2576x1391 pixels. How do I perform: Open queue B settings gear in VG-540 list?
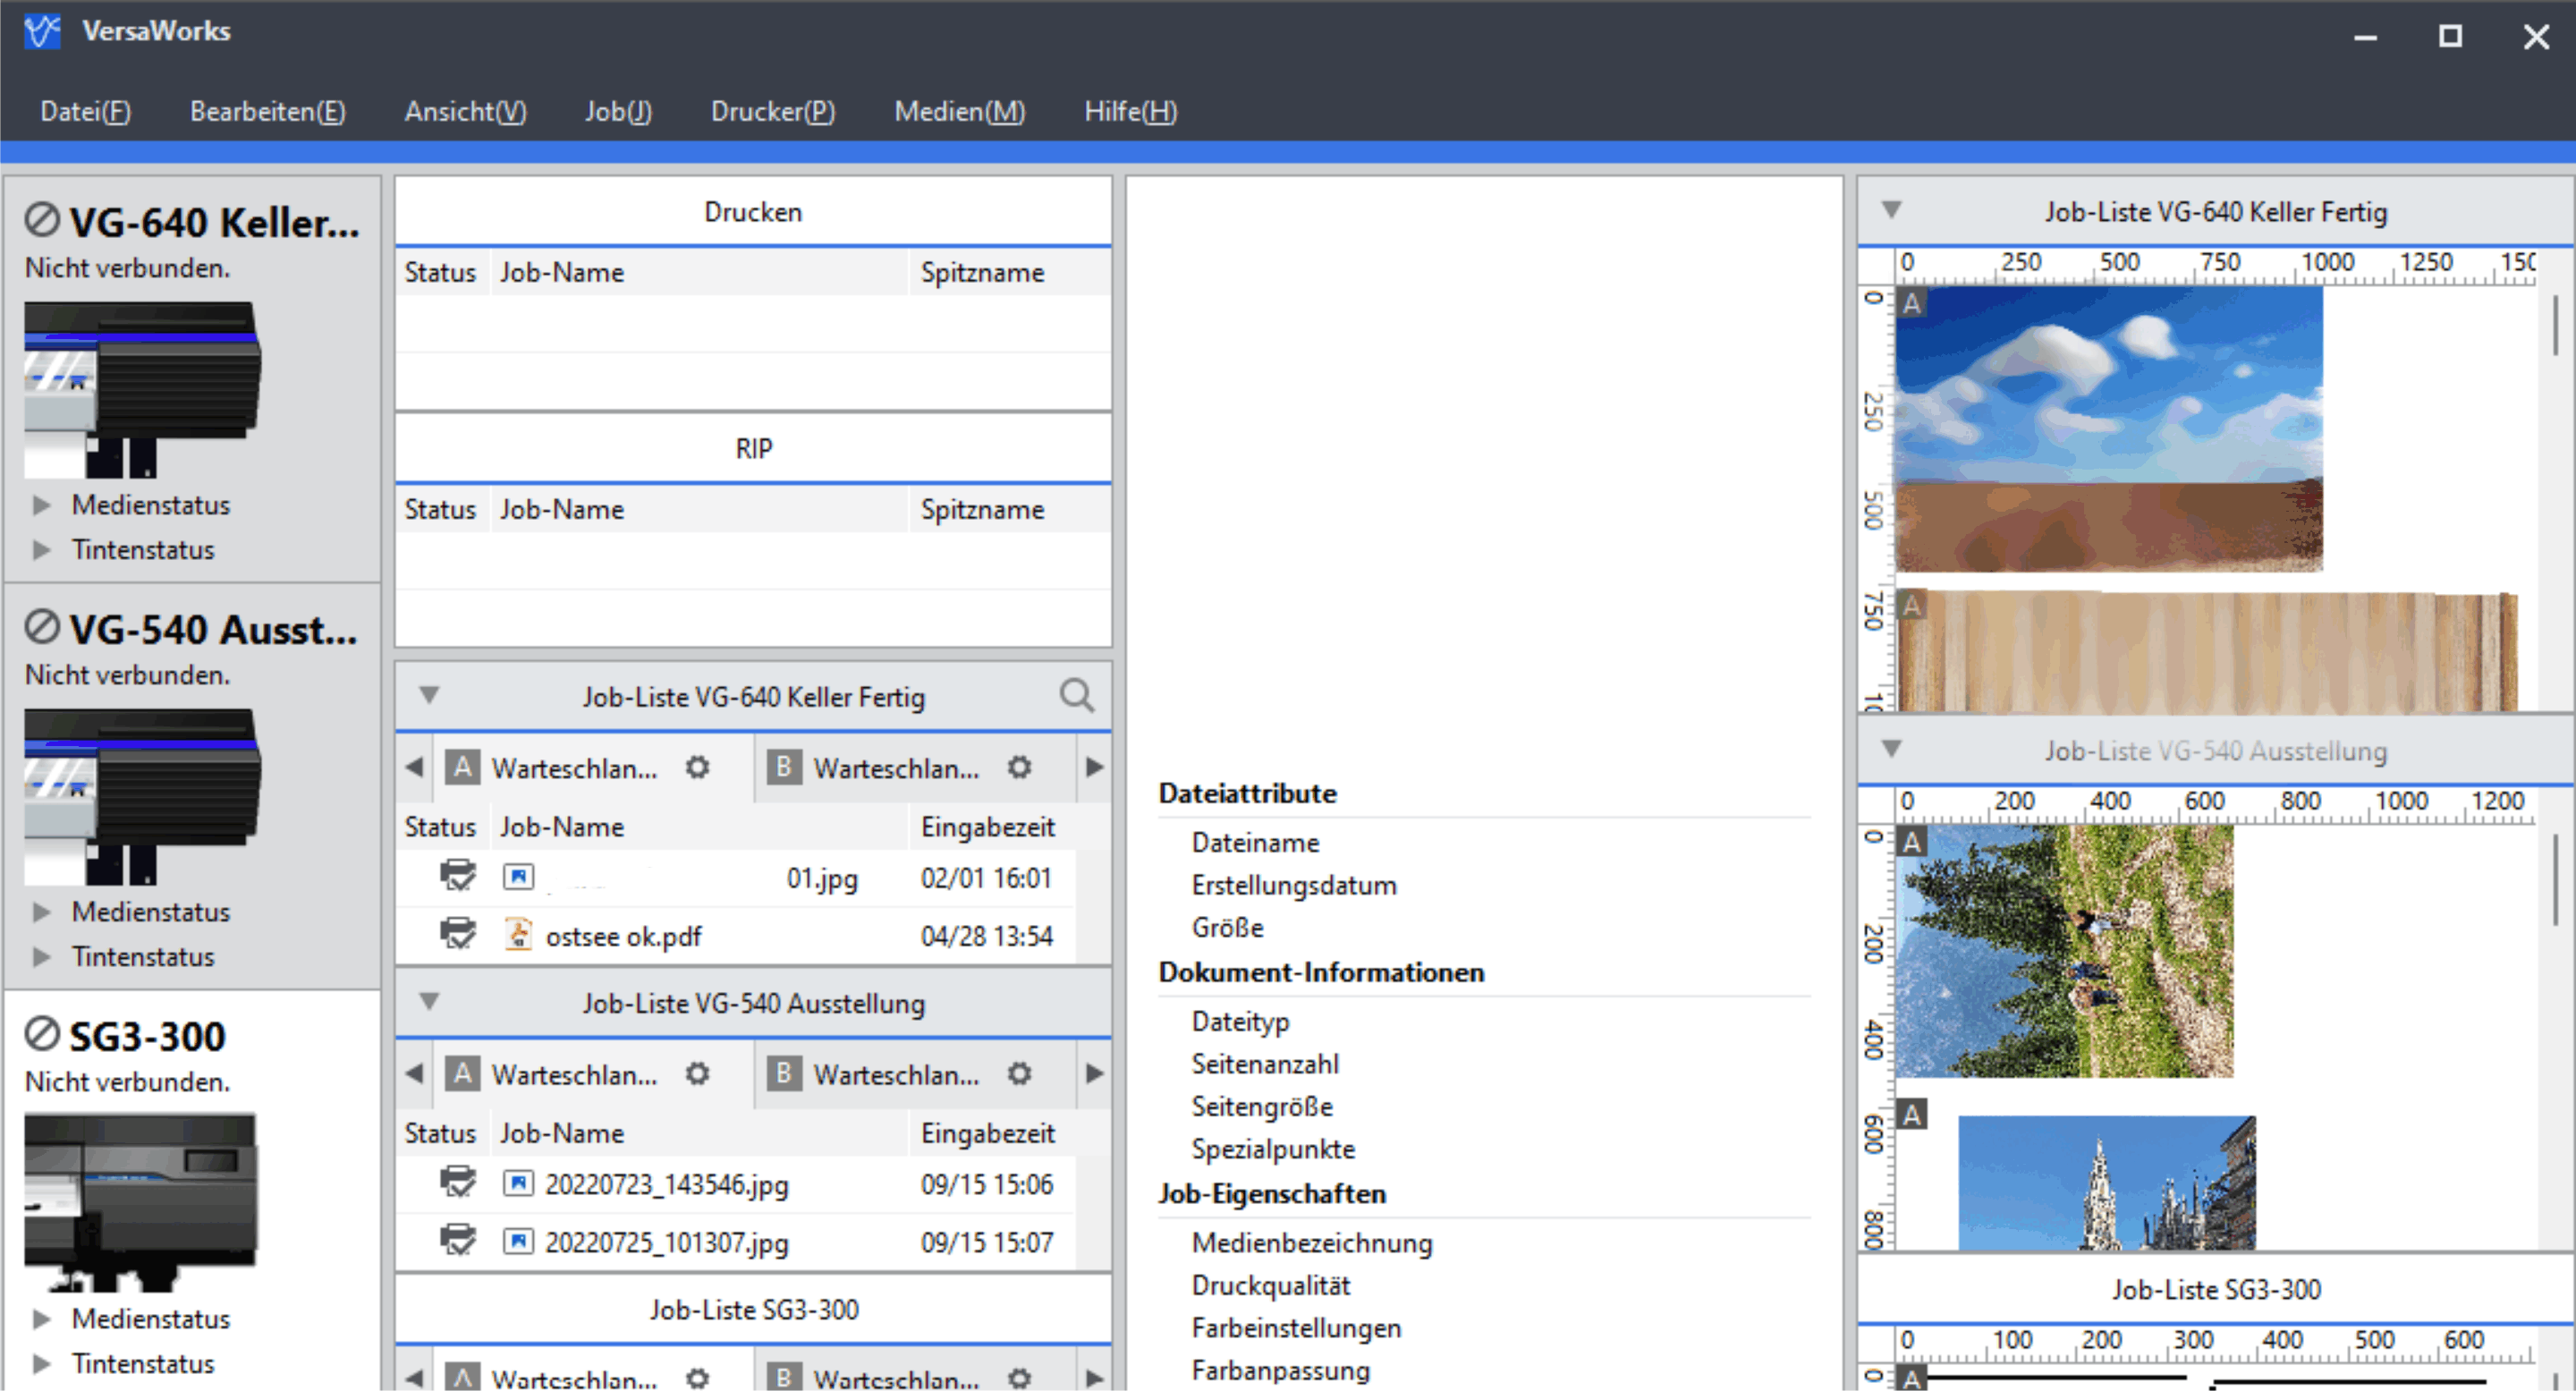1019,1074
